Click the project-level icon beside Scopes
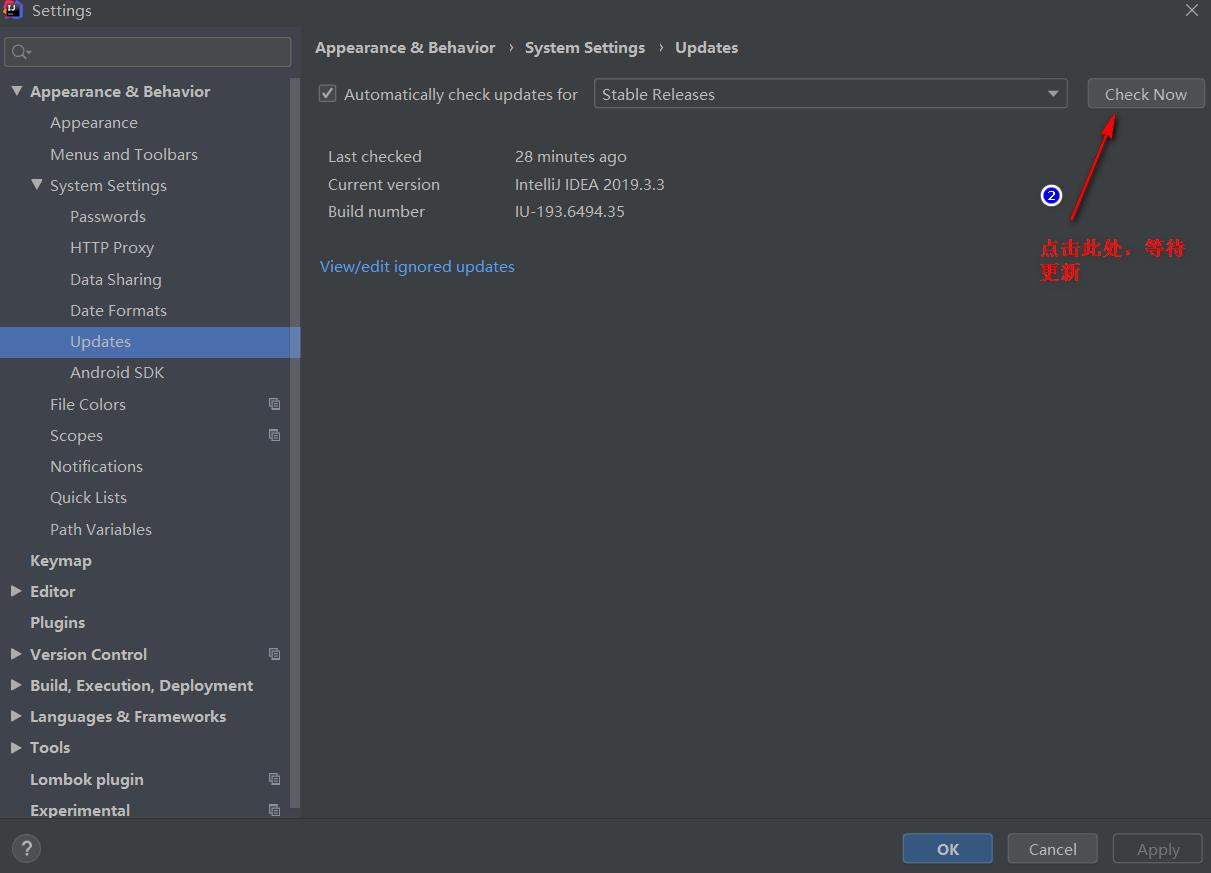The image size is (1211, 873). tap(274, 435)
